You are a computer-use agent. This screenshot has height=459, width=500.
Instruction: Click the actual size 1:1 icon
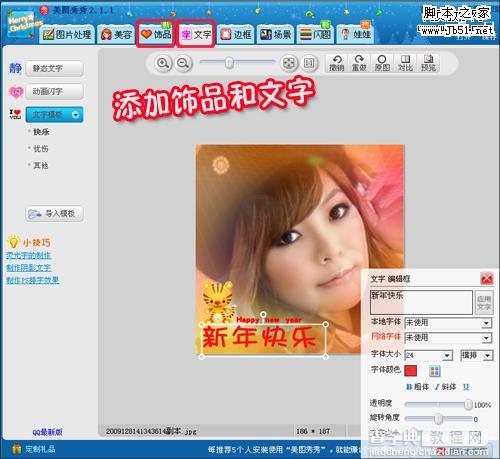(x=309, y=63)
